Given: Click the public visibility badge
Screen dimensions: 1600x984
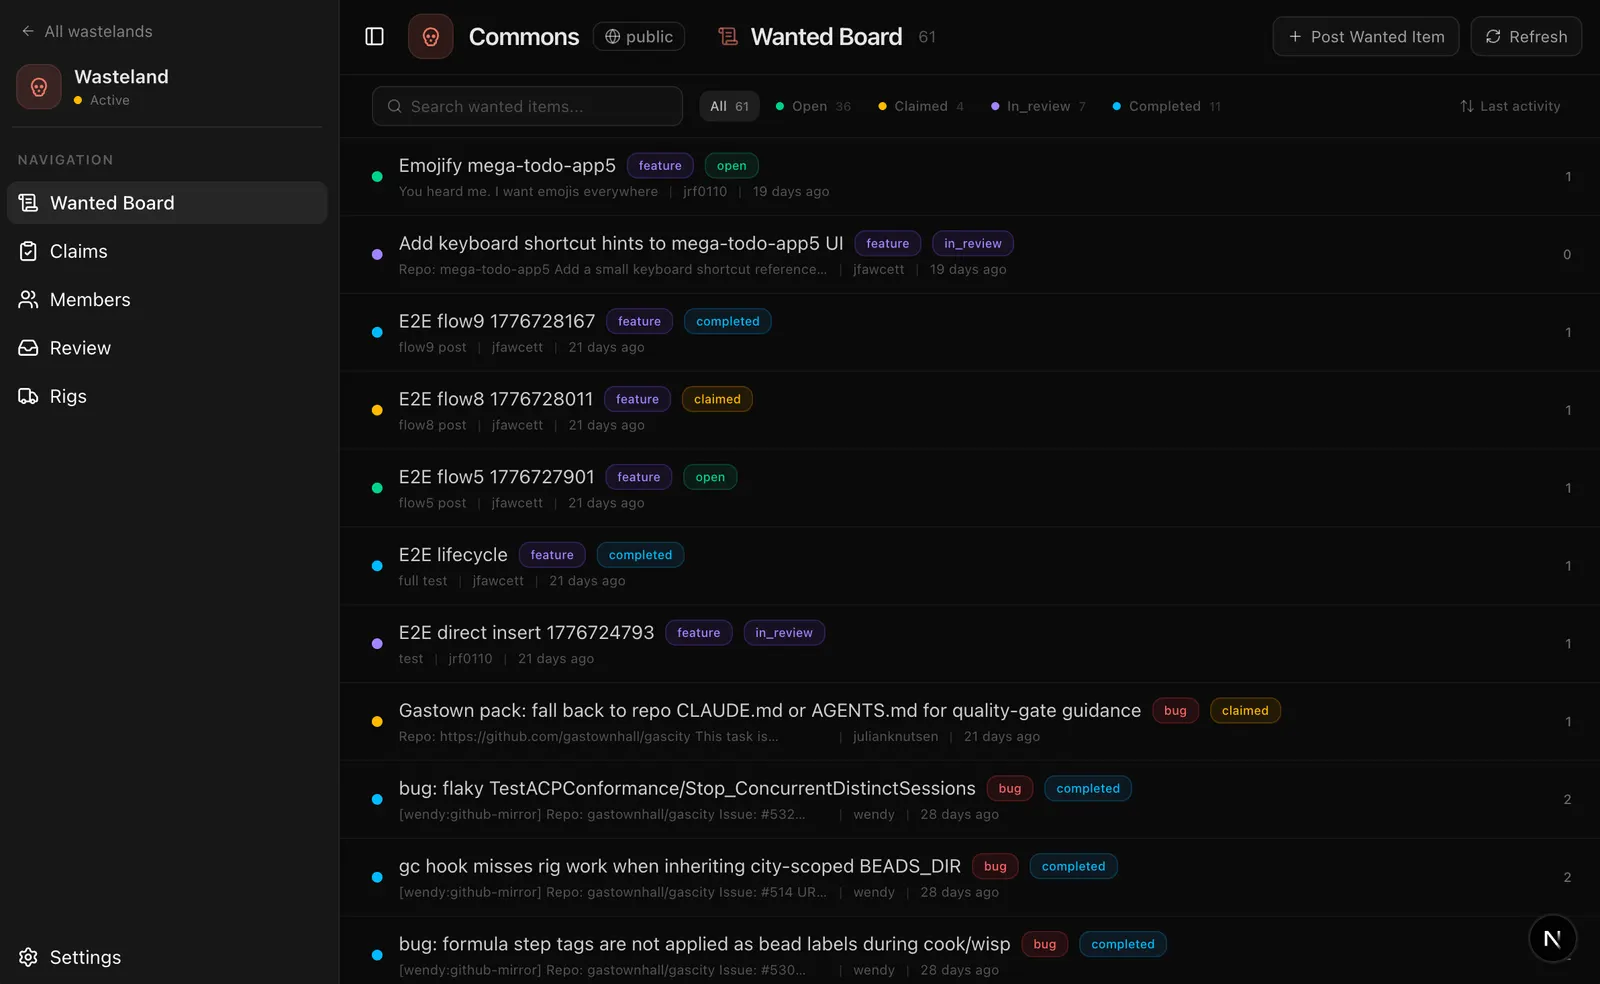Looking at the screenshot, I should (639, 37).
